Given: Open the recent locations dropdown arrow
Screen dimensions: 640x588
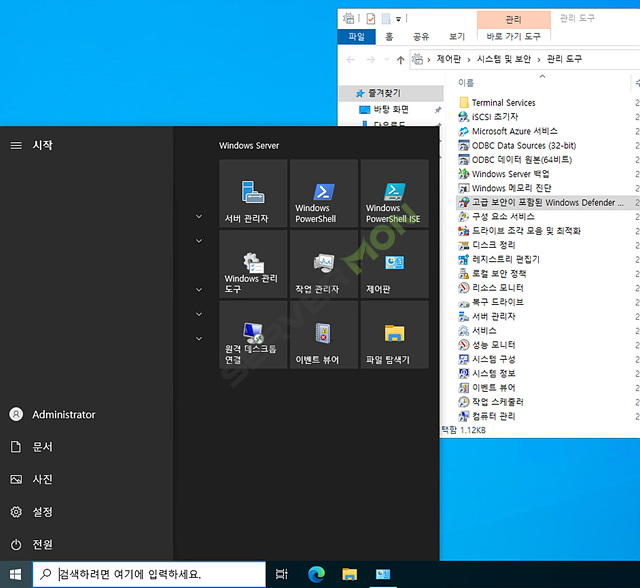Looking at the screenshot, I should pos(386,60).
